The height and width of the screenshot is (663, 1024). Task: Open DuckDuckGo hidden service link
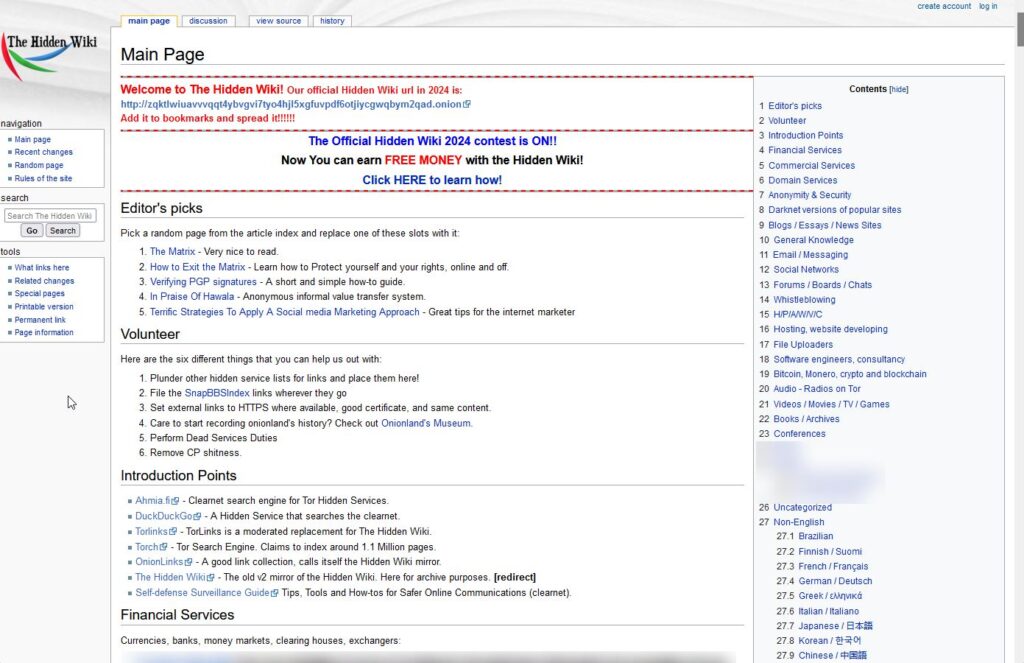click(x=164, y=516)
